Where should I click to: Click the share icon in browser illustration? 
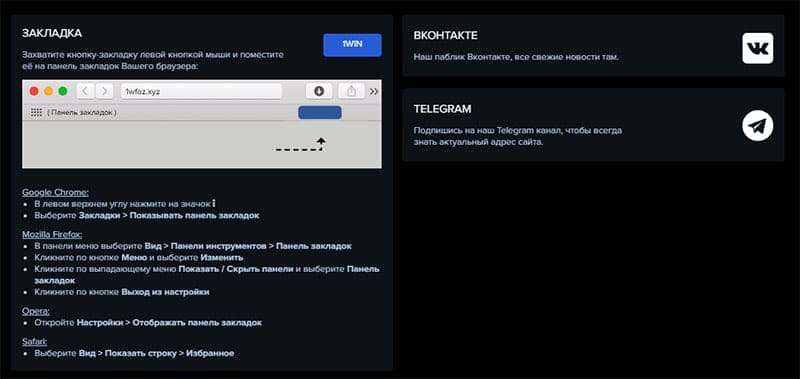tap(352, 91)
